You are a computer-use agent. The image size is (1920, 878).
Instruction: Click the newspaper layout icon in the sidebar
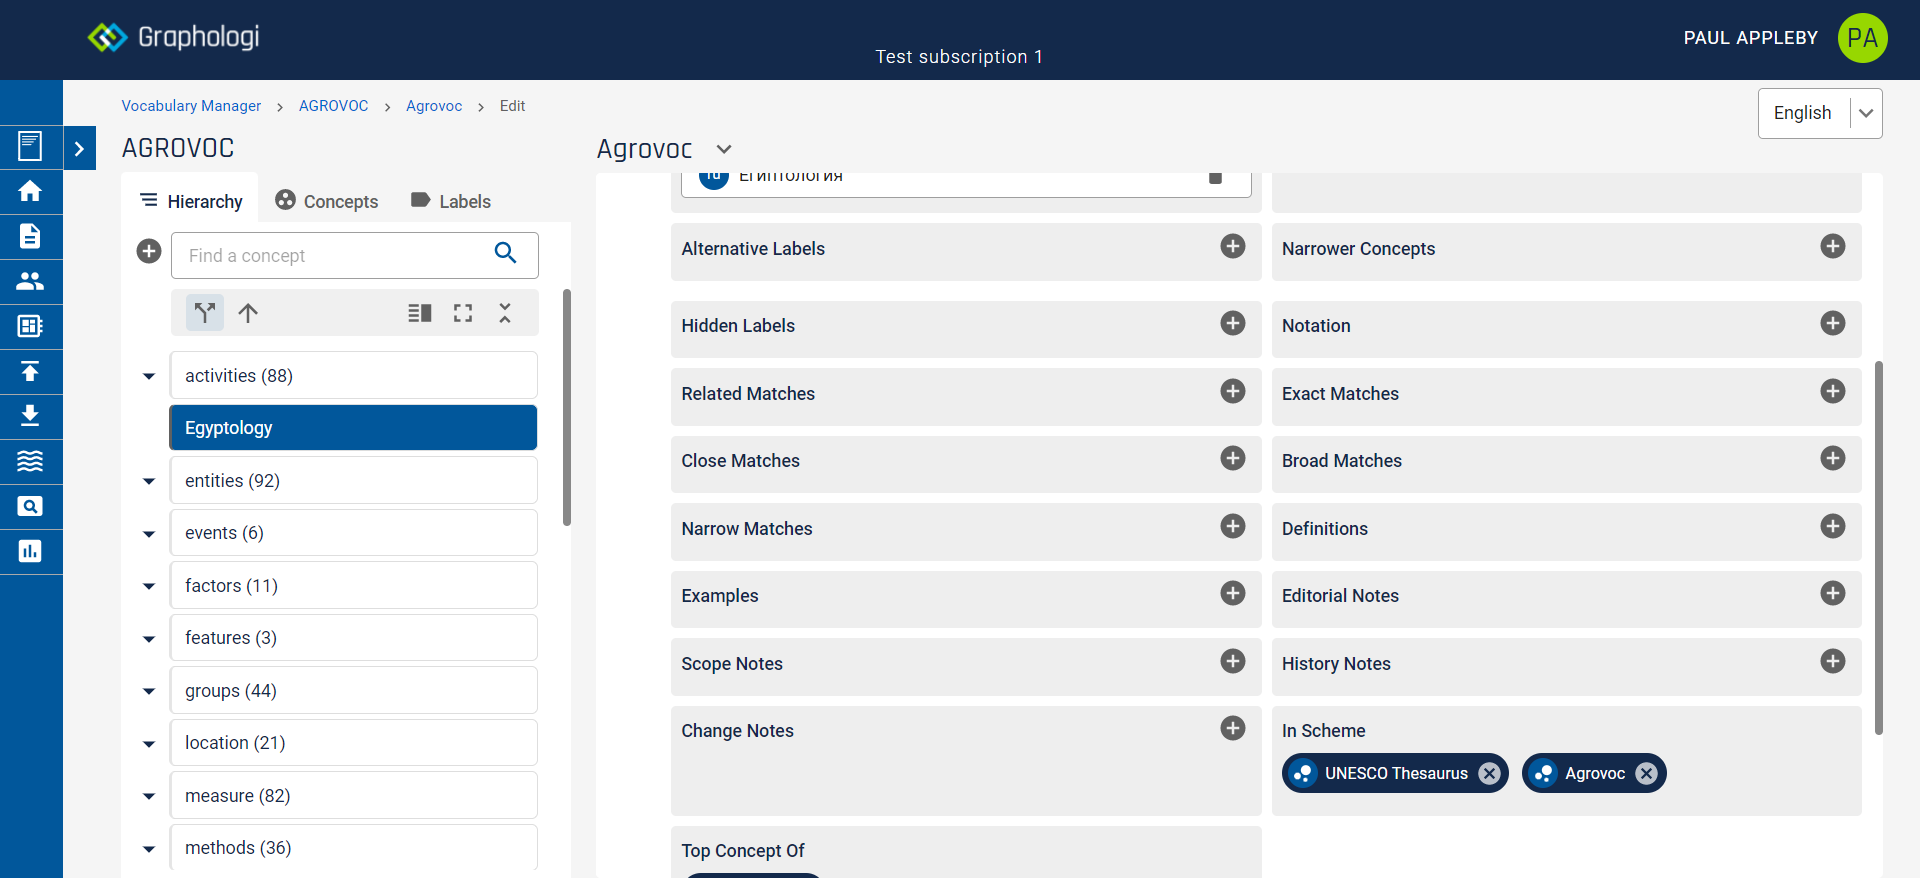(x=30, y=326)
